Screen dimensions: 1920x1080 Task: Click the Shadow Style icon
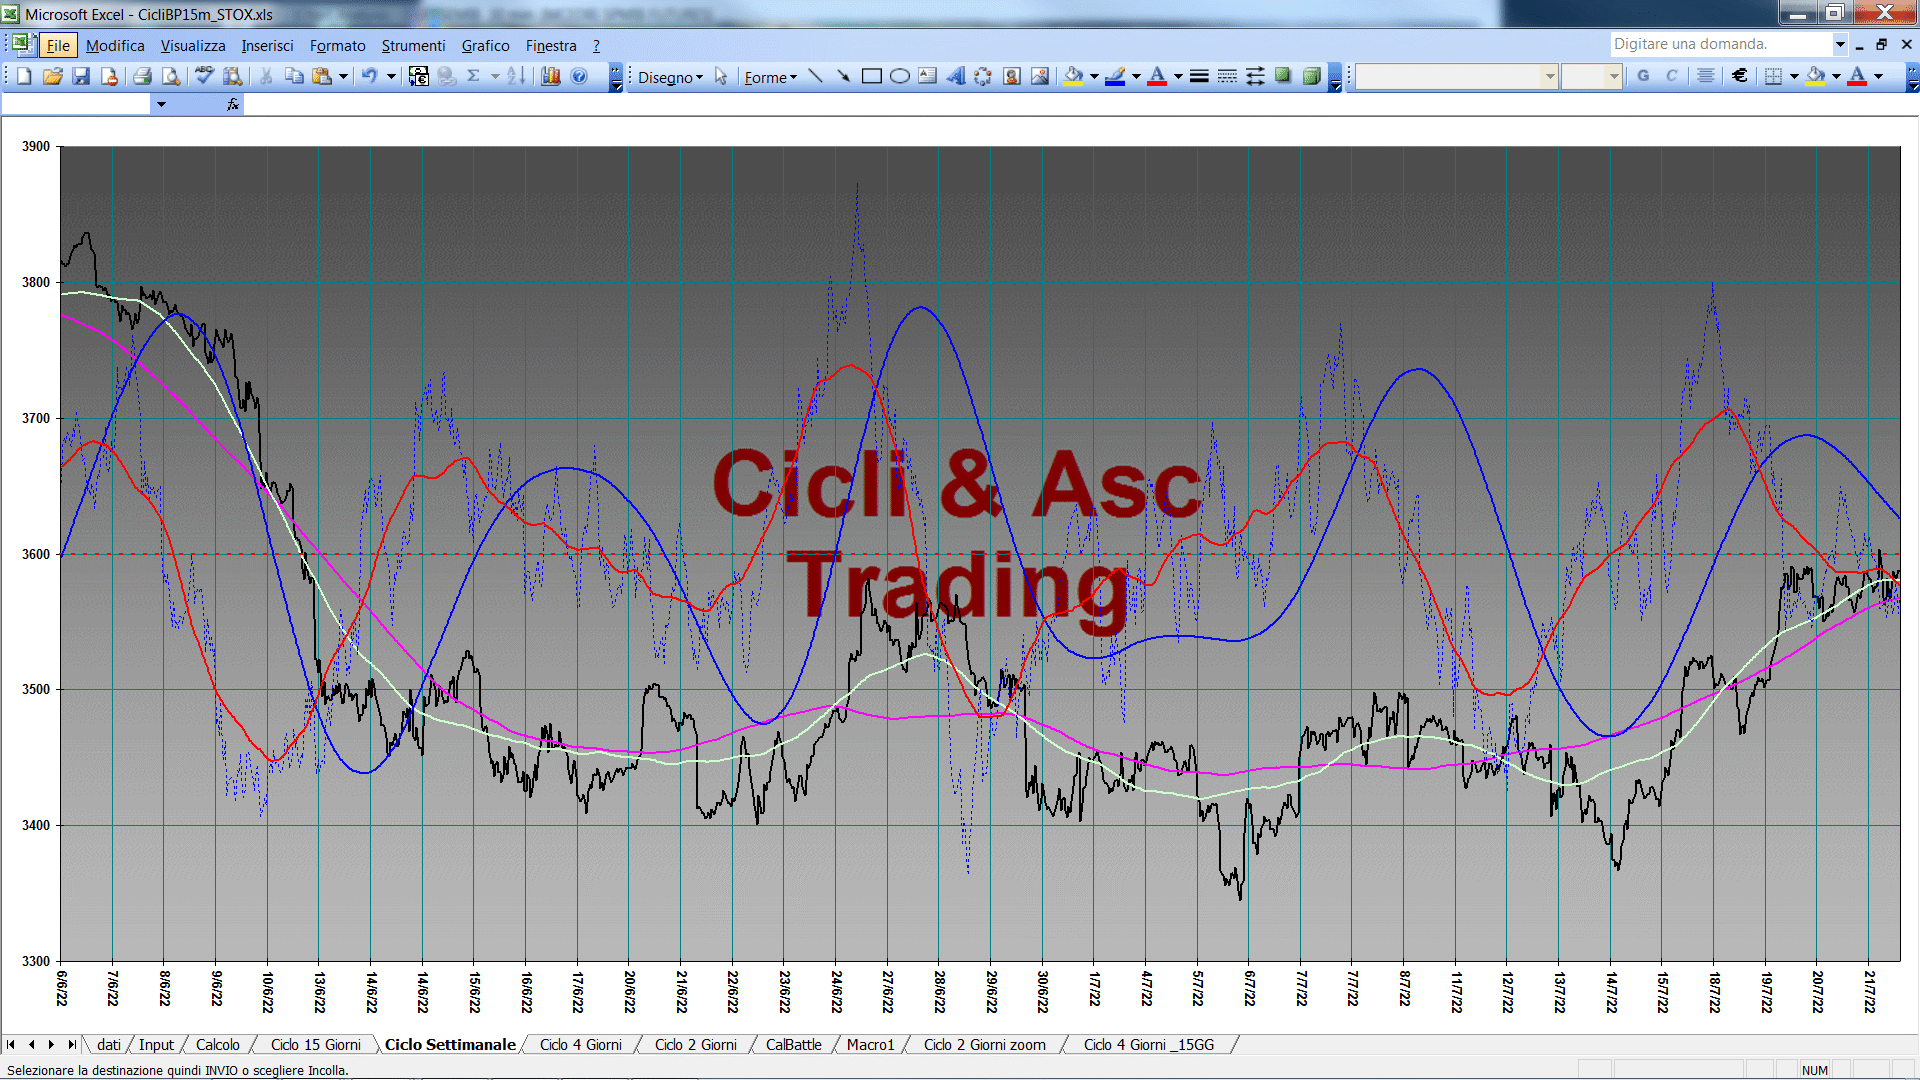tap(1283, 76)
